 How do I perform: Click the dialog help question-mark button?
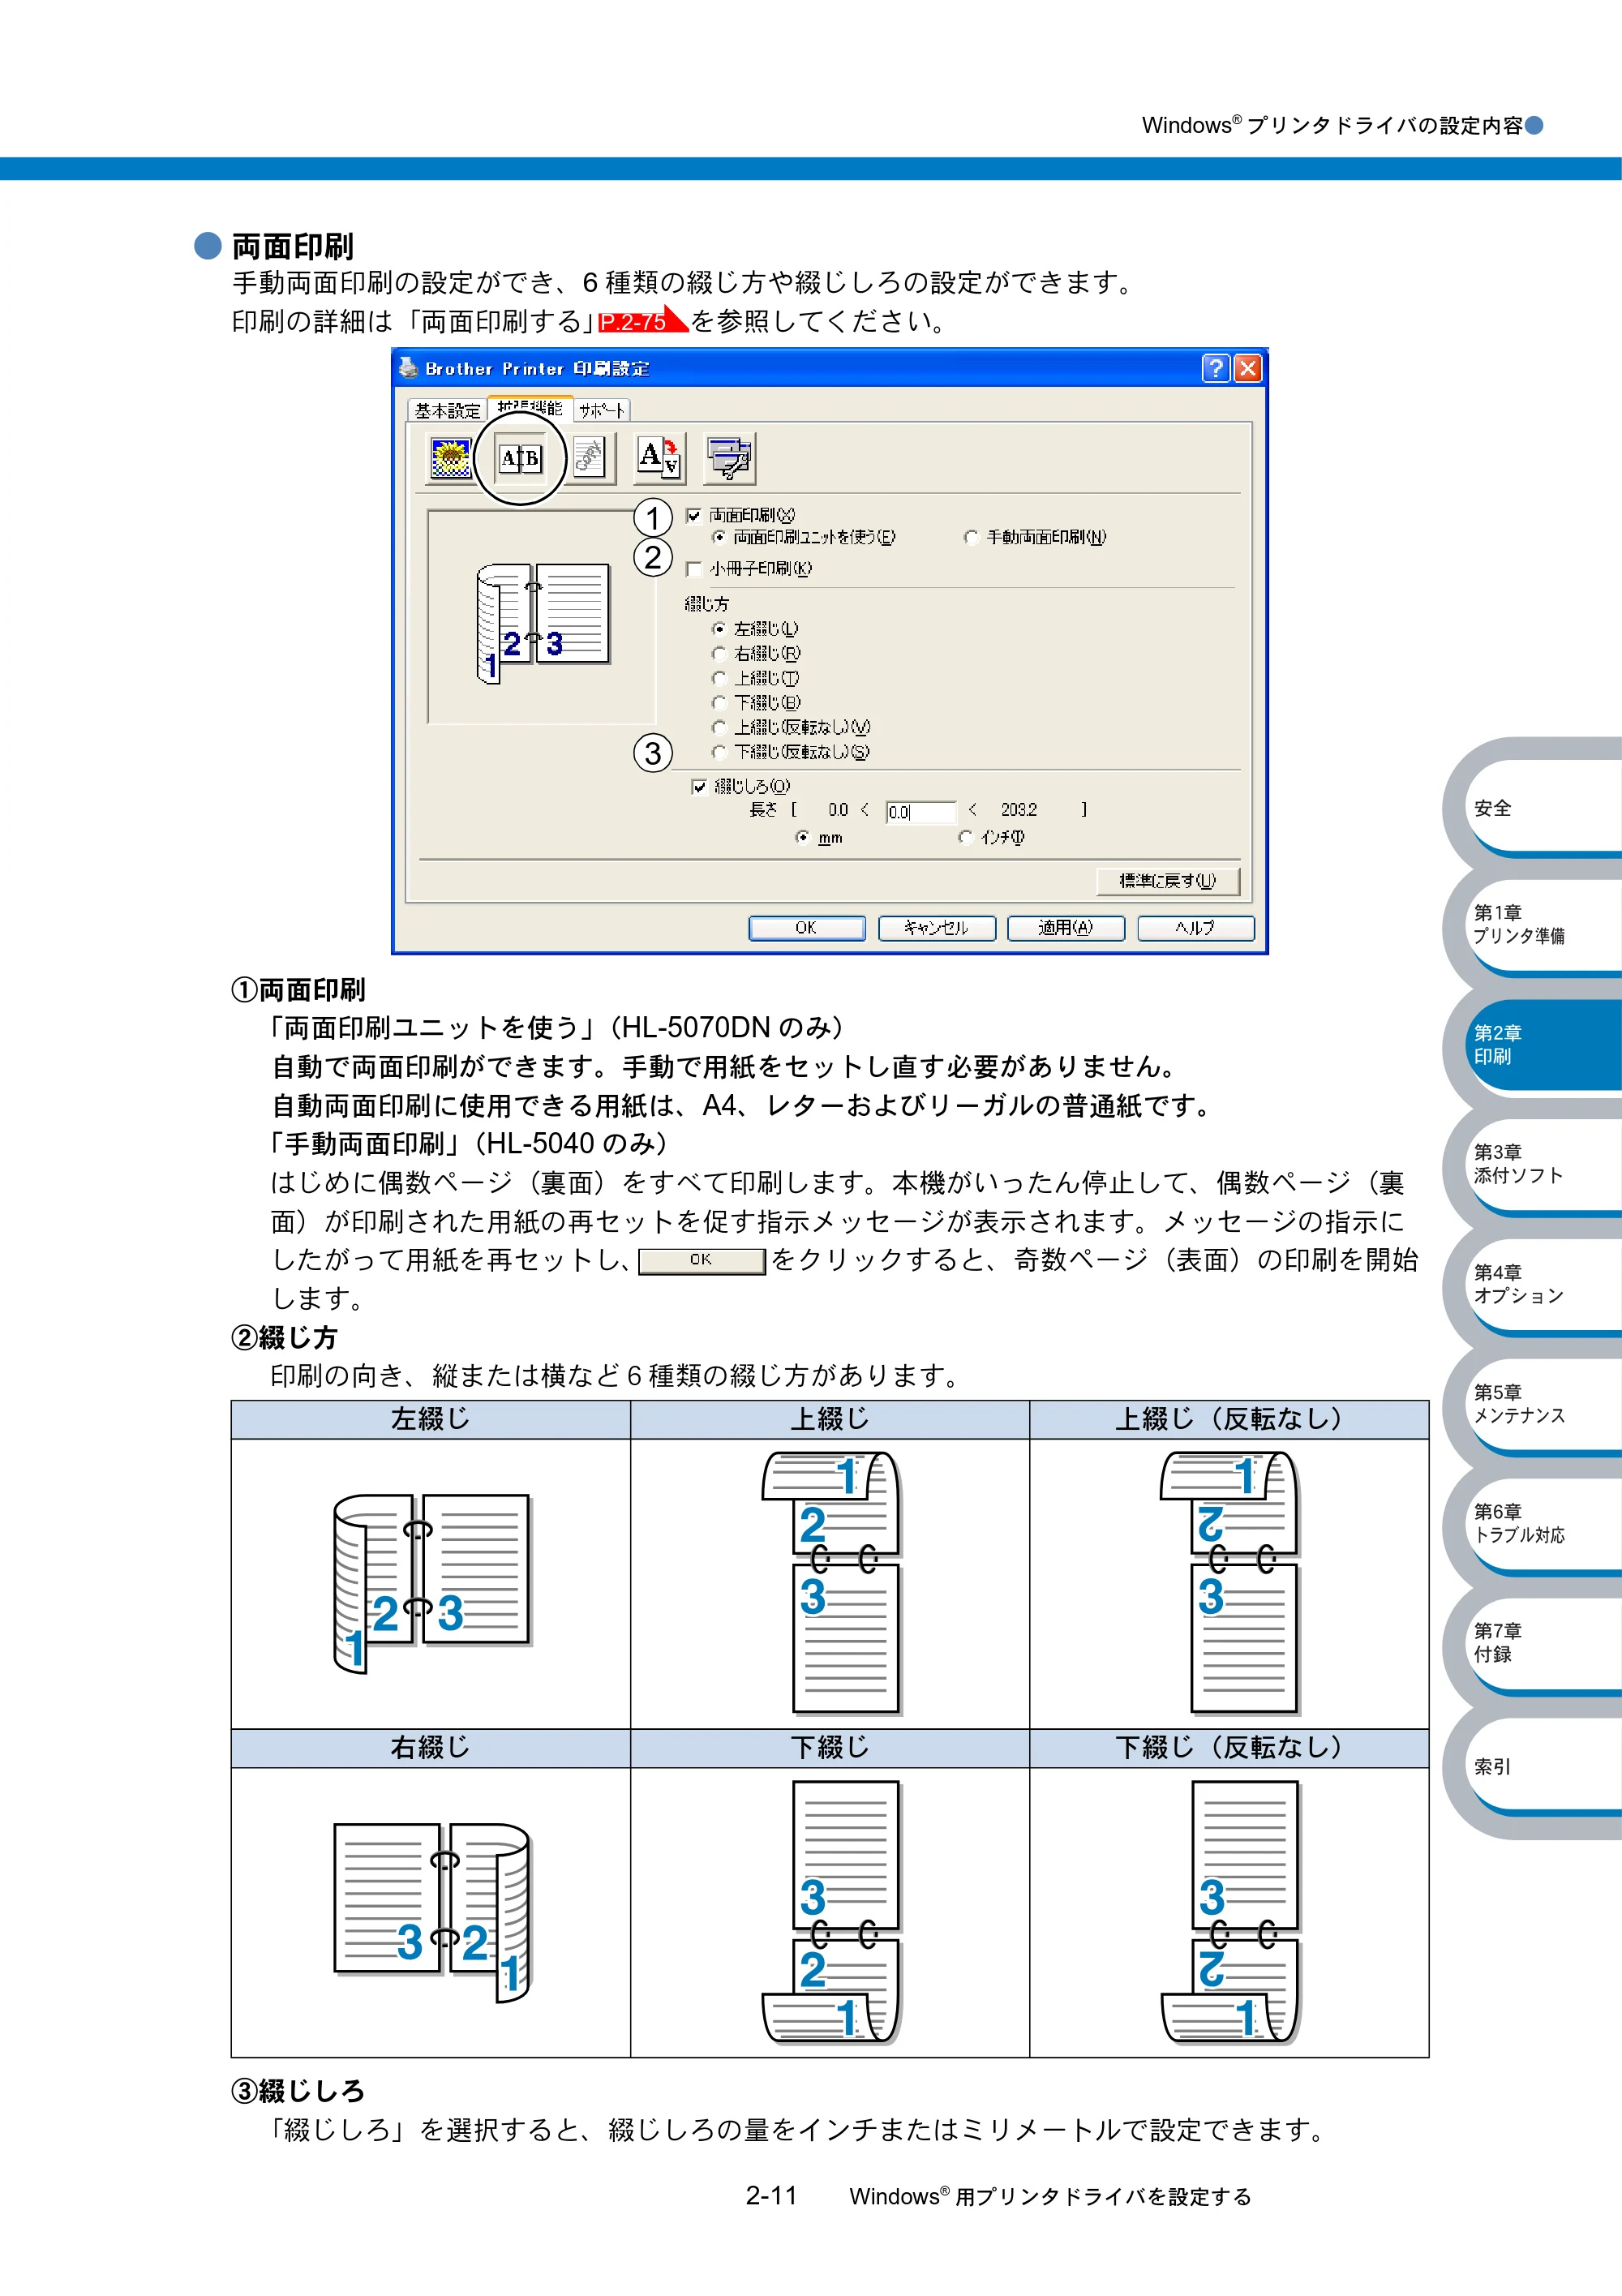click(x=1215, y=368)
